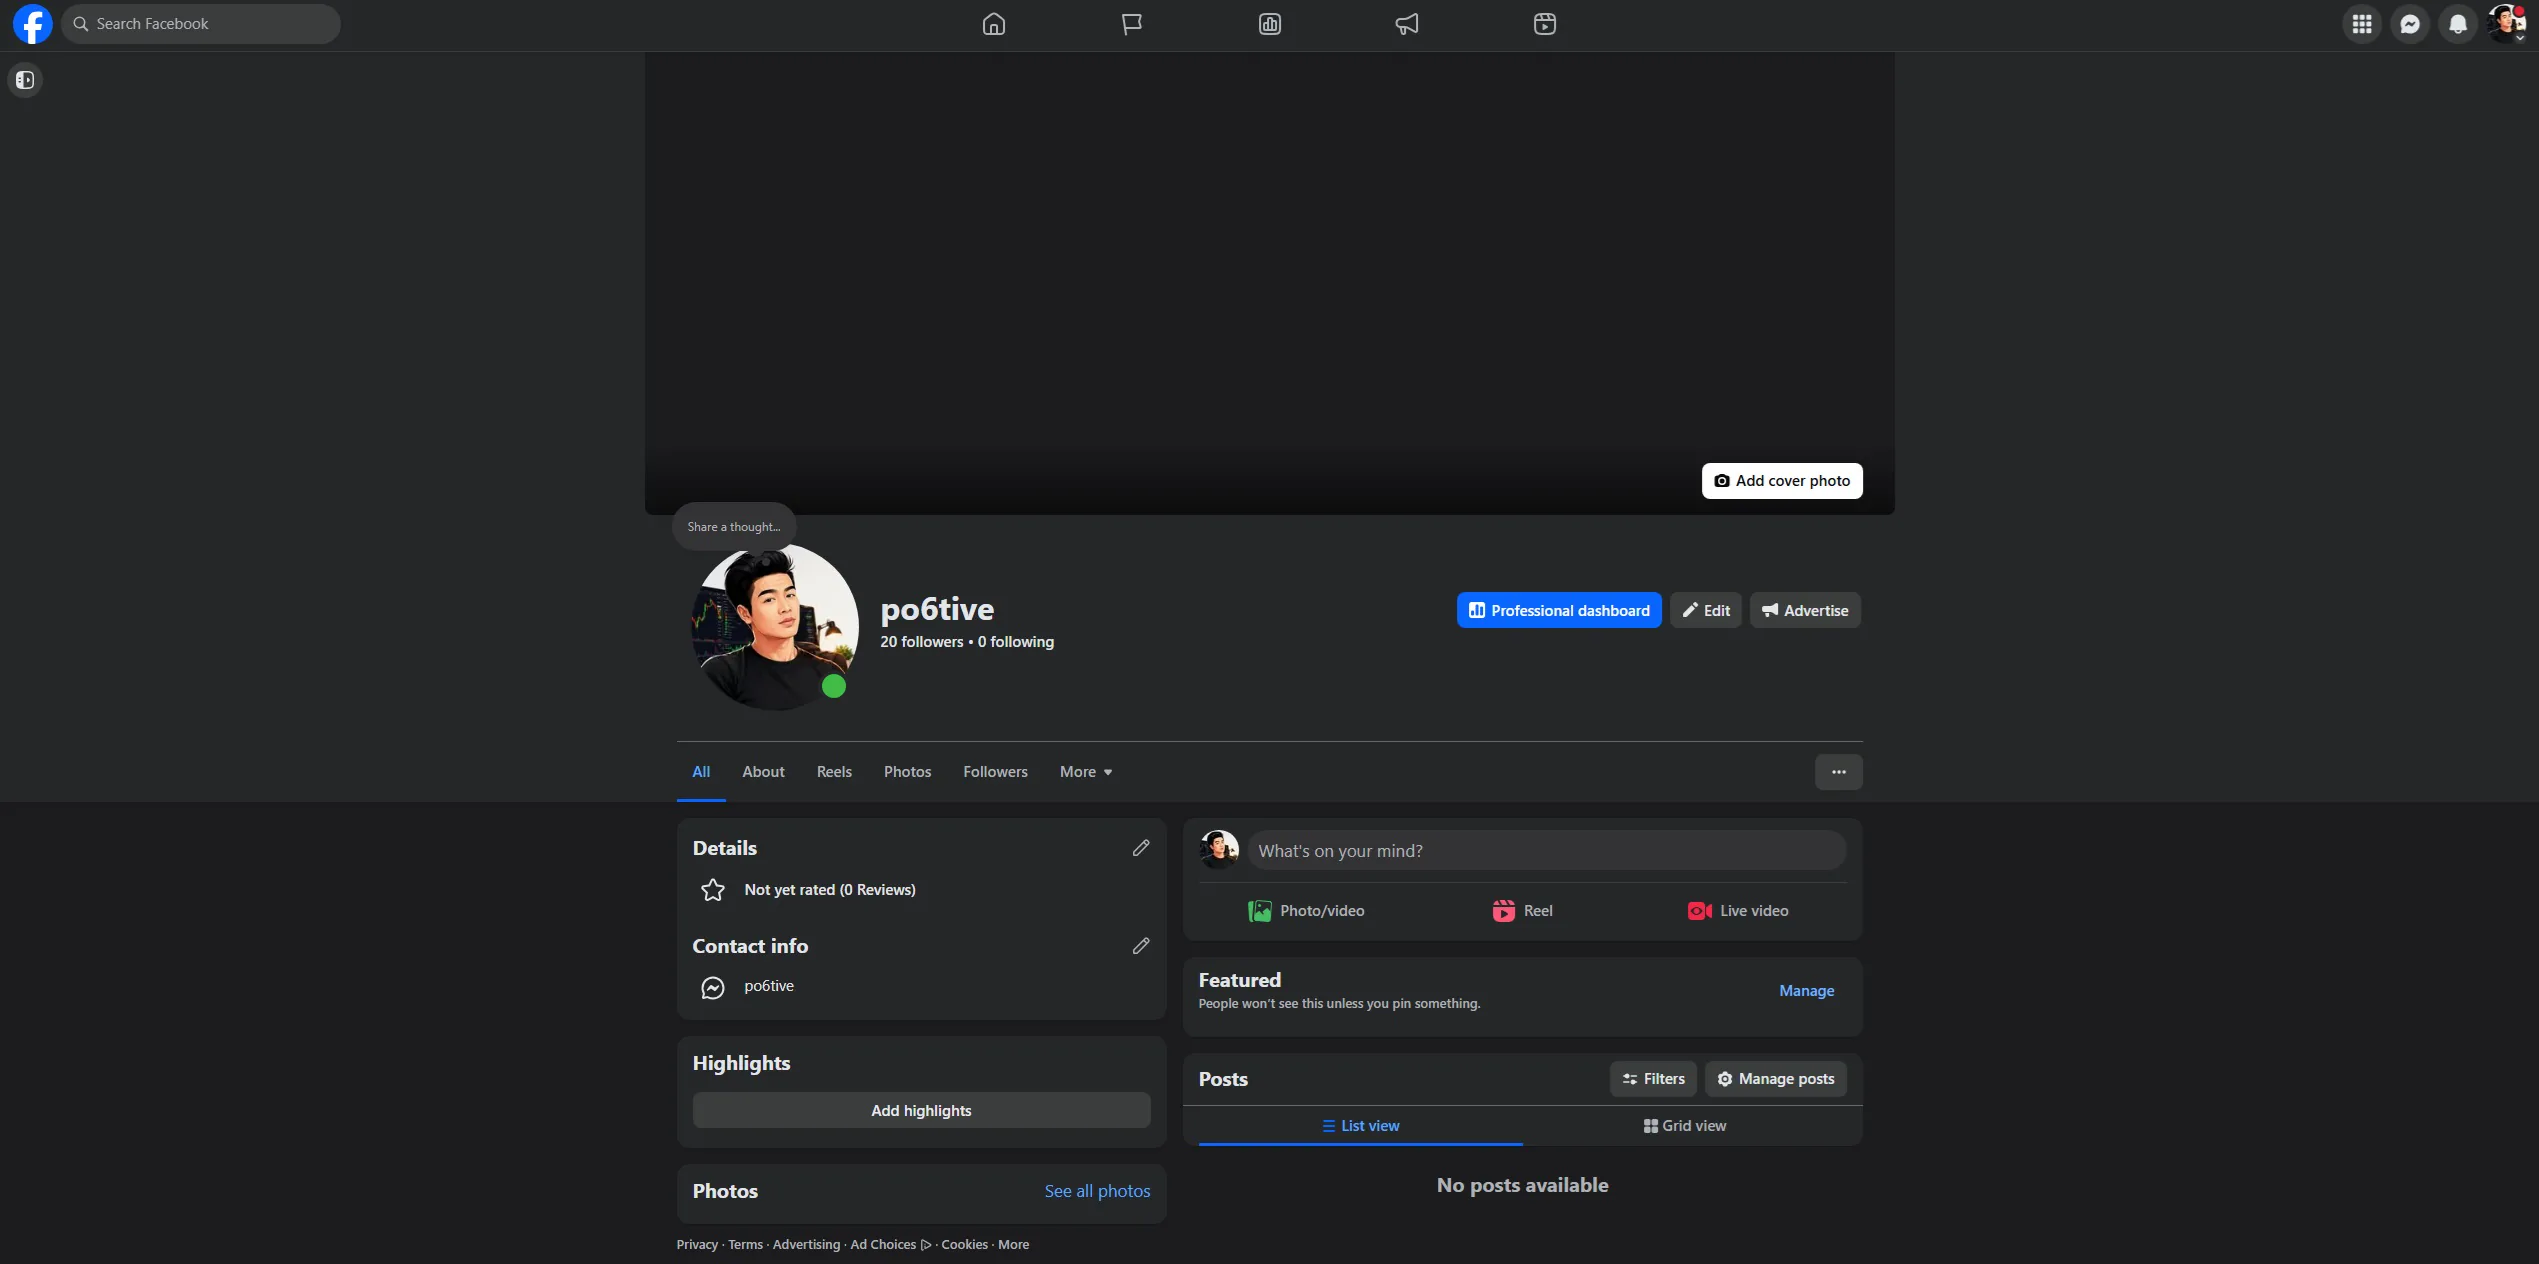Edit Details with the pencil icon
The image size is (2539, 1264).
(x=1141, y=848)
